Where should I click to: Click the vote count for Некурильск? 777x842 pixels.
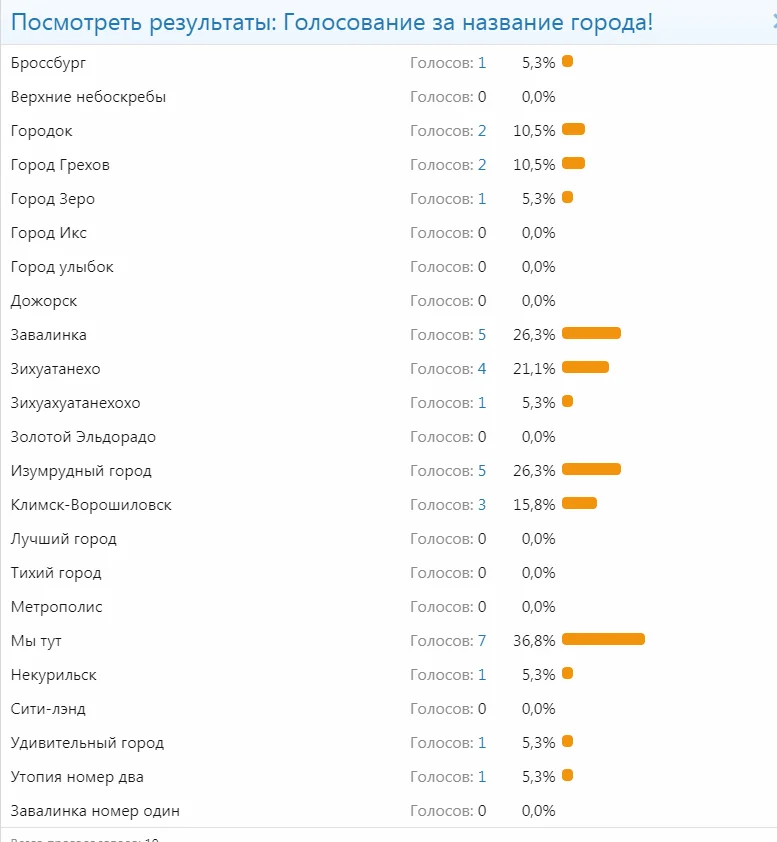click(x=481, y=675)
